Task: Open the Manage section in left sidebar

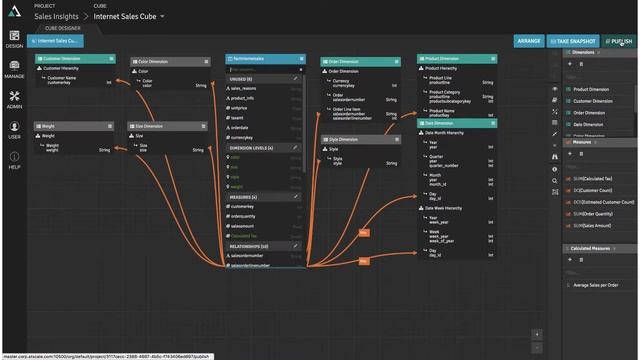Action: click(14, 69)
